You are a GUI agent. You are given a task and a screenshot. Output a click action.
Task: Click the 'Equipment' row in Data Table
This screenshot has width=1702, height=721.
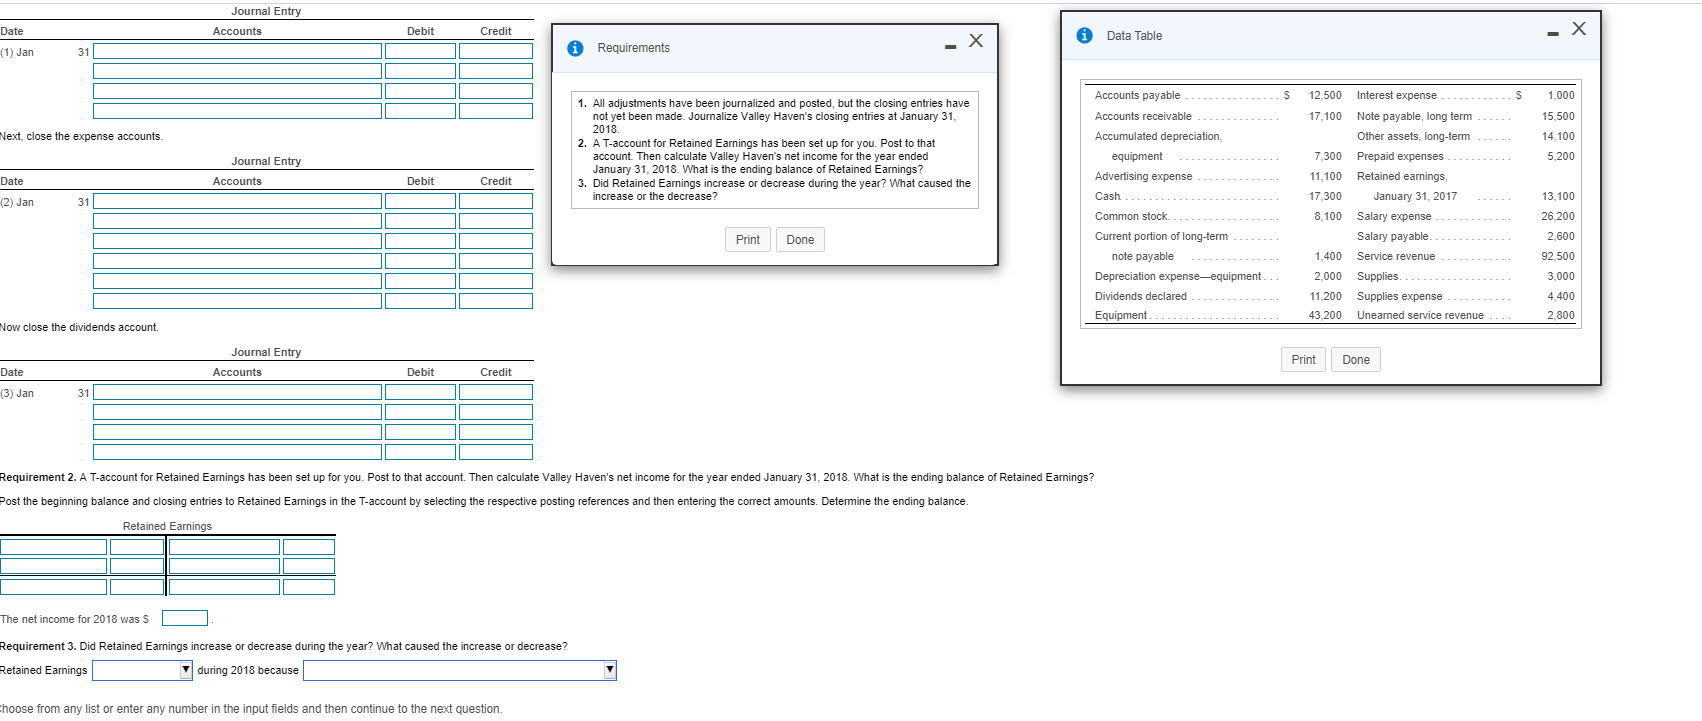tap(1218, 315)
